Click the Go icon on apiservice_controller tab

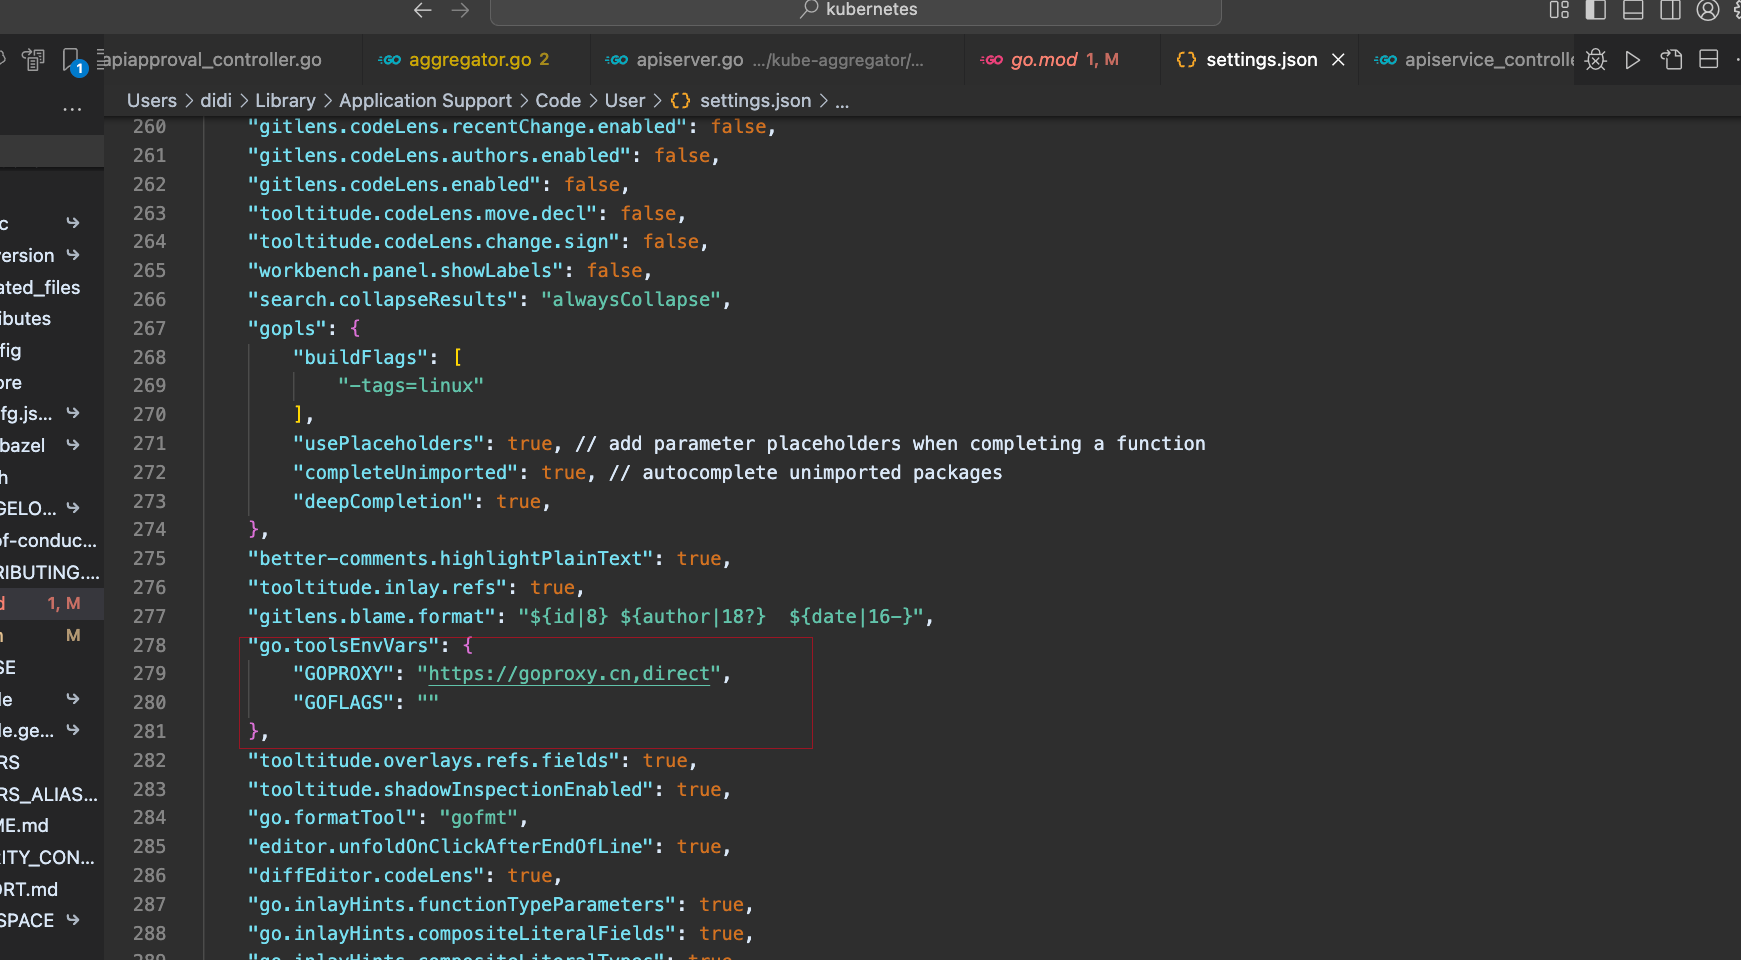coord(1385,60)
